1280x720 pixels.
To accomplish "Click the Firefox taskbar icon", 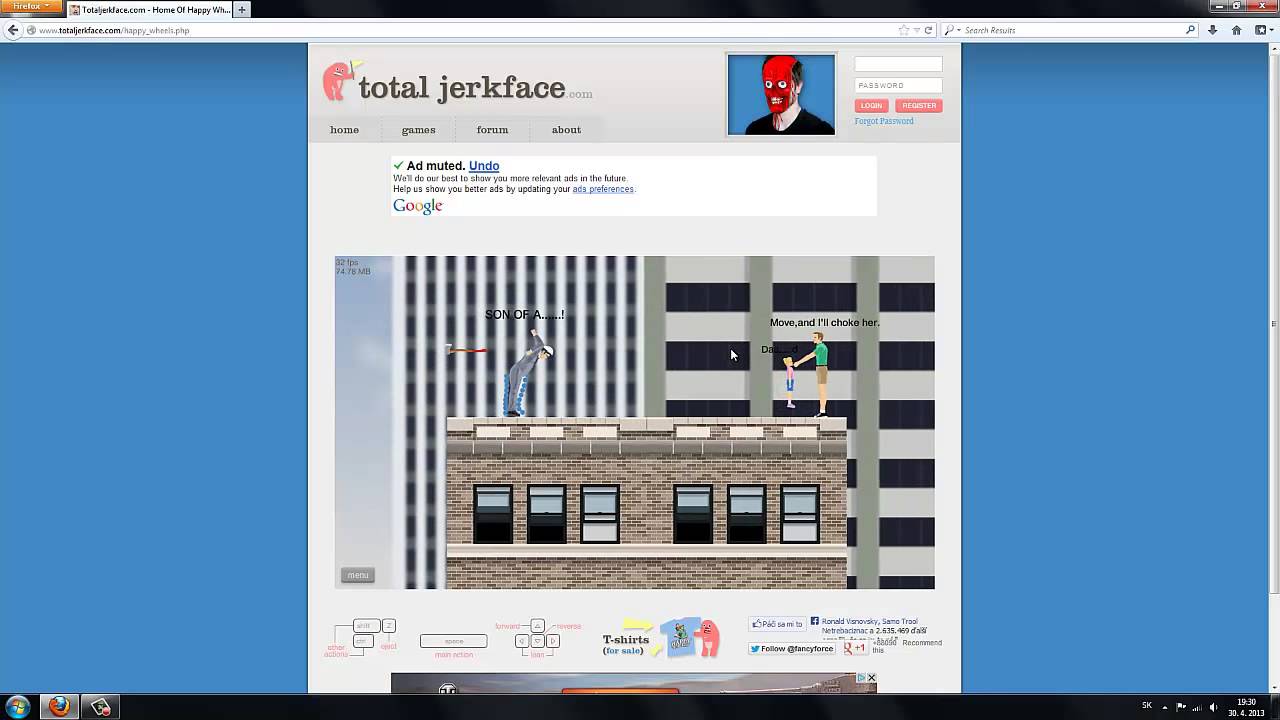I will pyautogui.click(x=59, y=707).
